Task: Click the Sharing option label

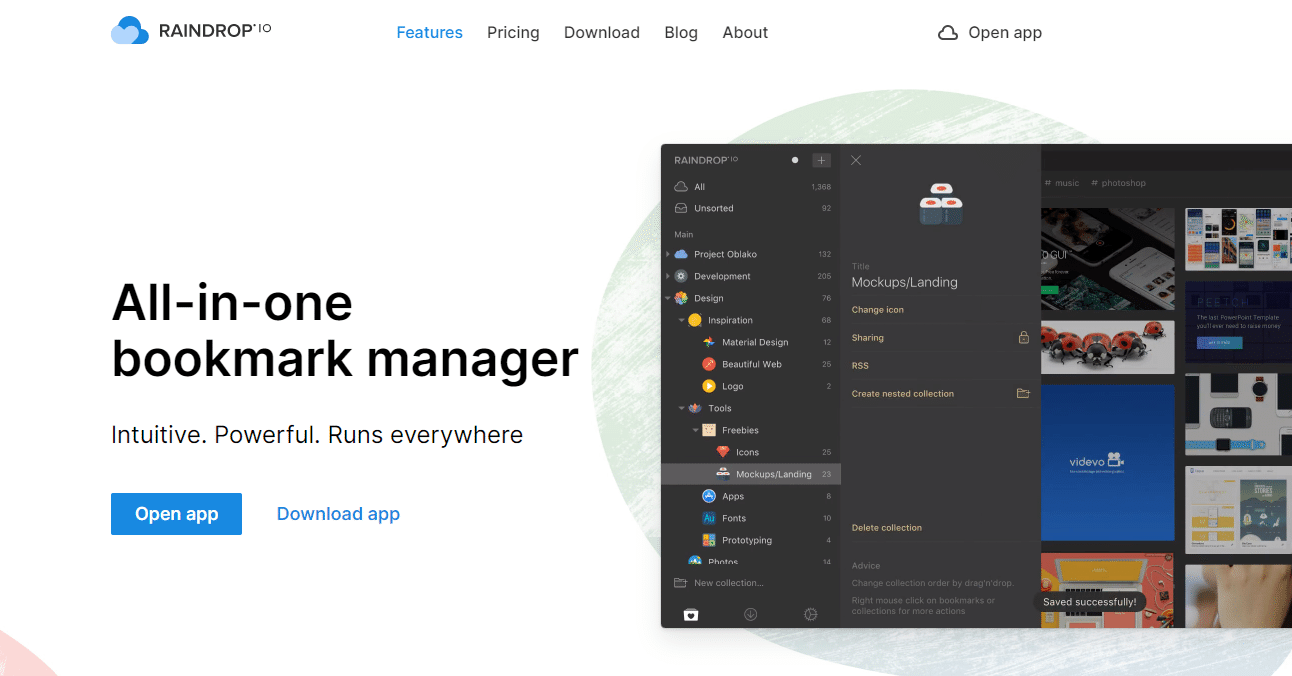Action: (867, 338)
